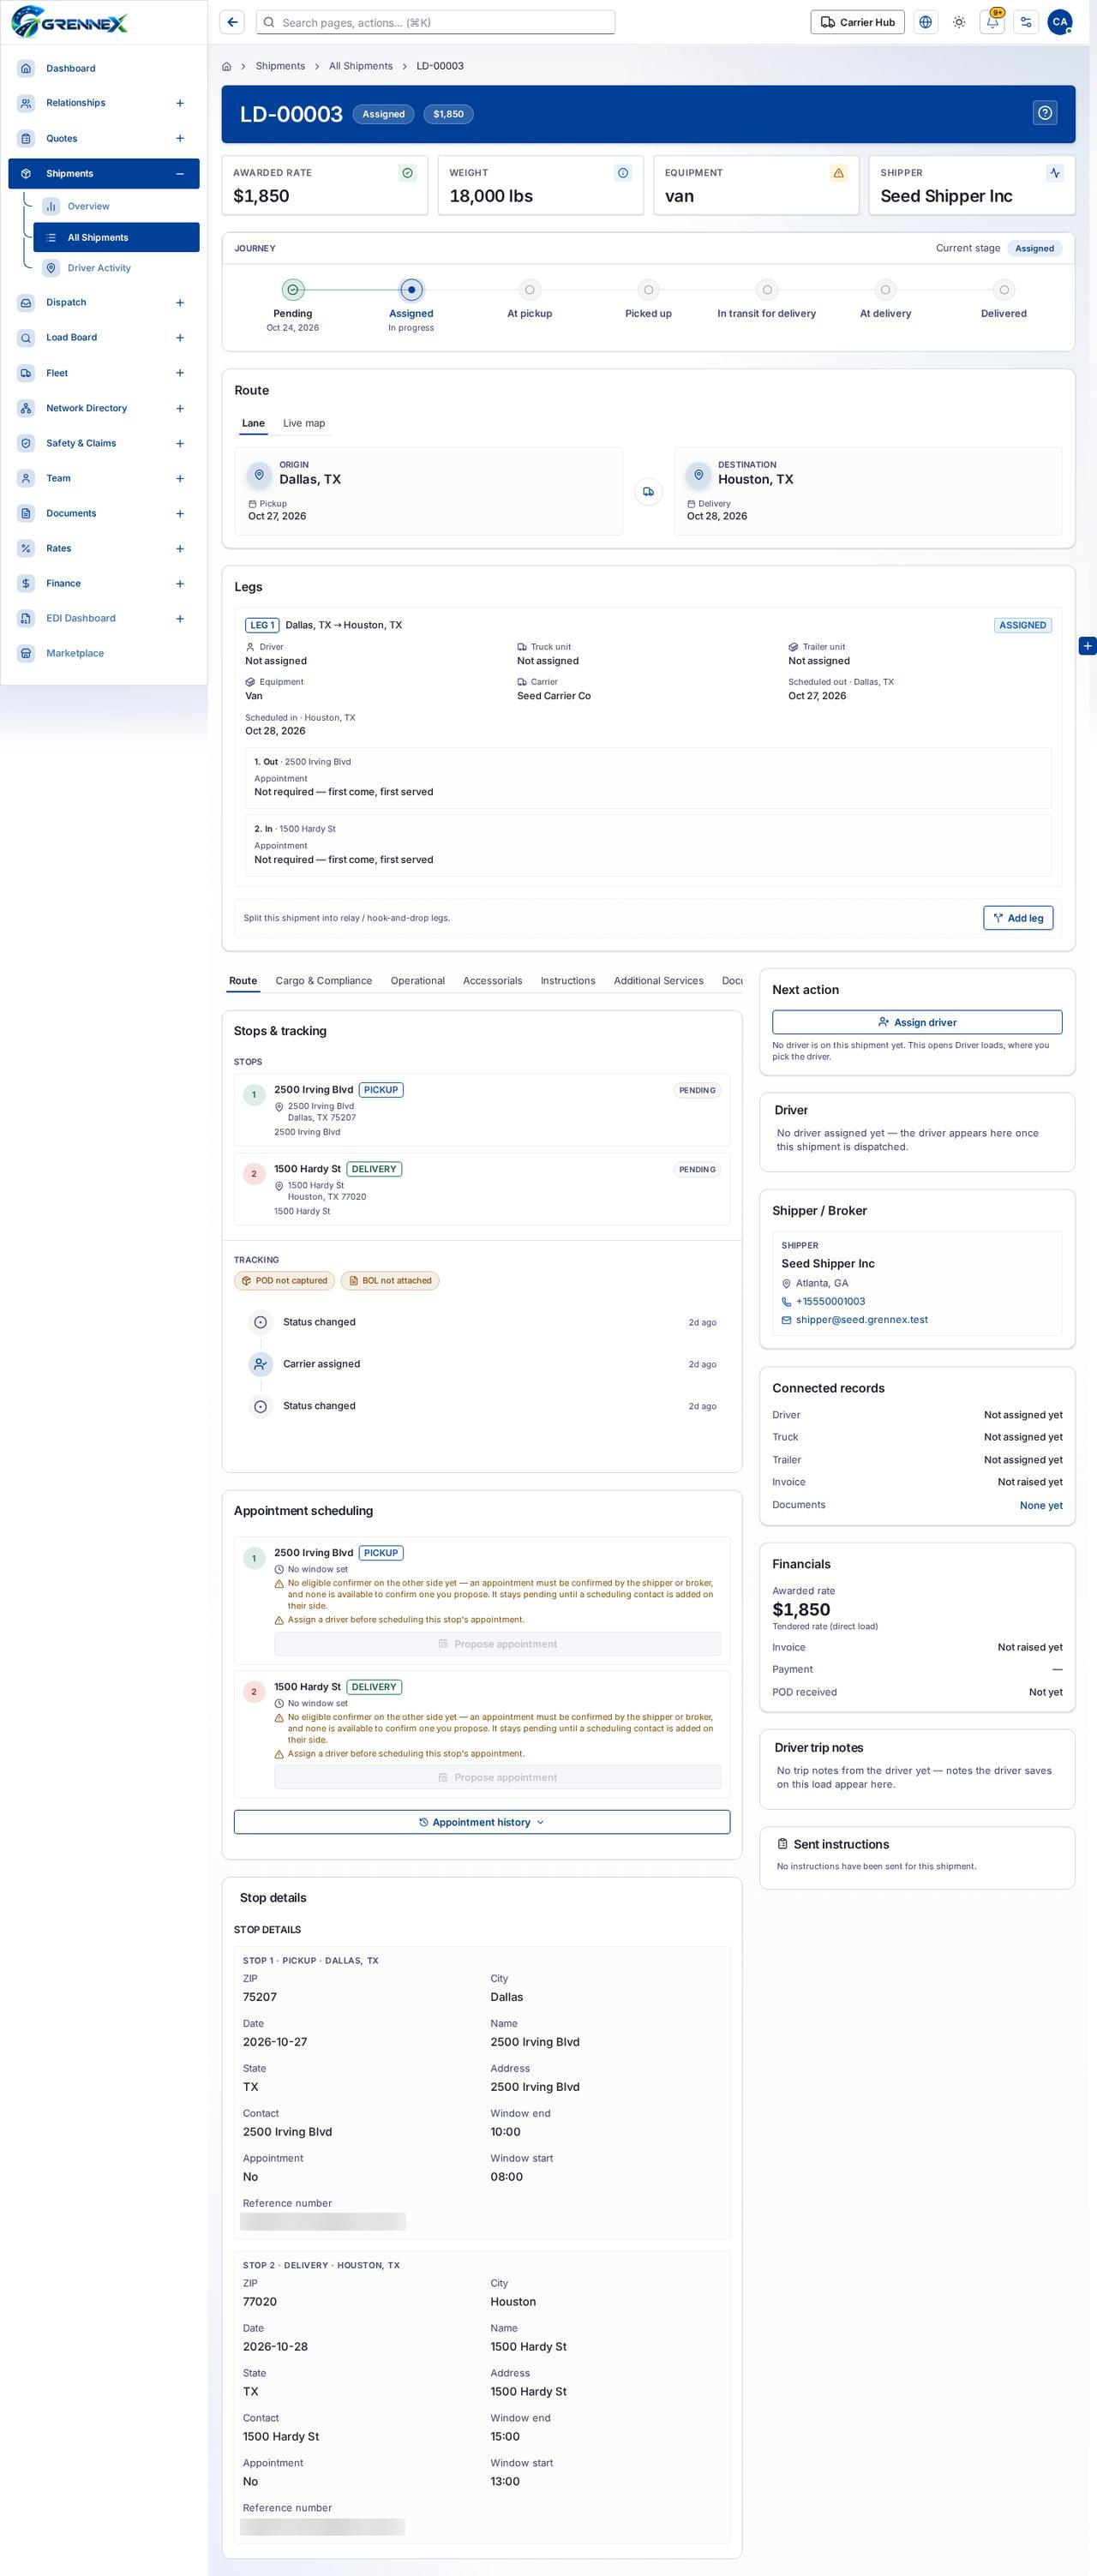Viewport: 1097px width, 2576px height.
Task: Expand the Dispatch sidebar section
Action: (x=180, y=303)
